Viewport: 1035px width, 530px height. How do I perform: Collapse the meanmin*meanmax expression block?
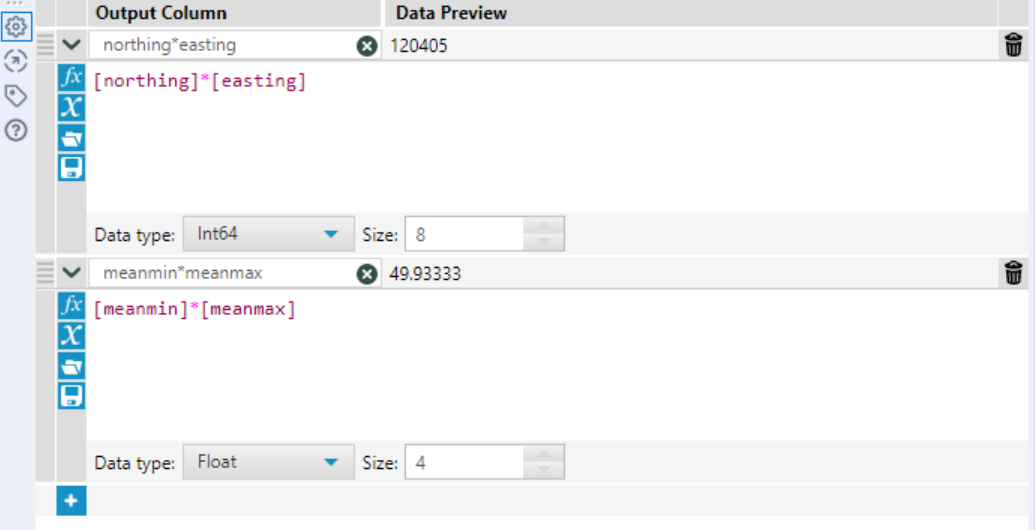(70, 273)
